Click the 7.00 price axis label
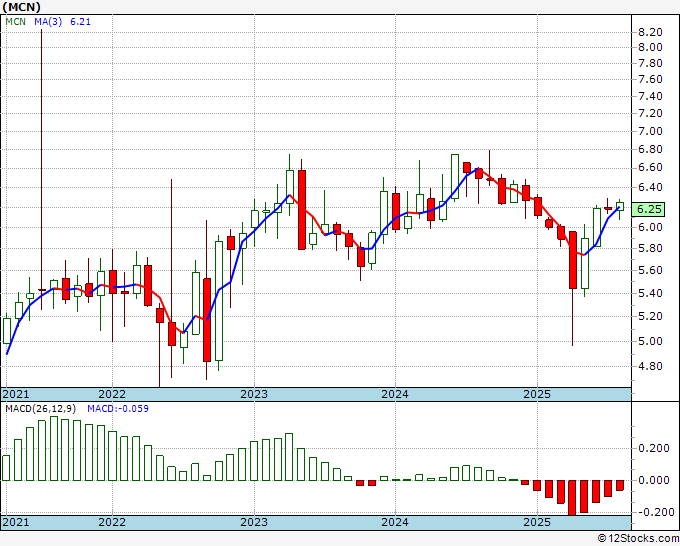The image size is (680, 546). 650,131
